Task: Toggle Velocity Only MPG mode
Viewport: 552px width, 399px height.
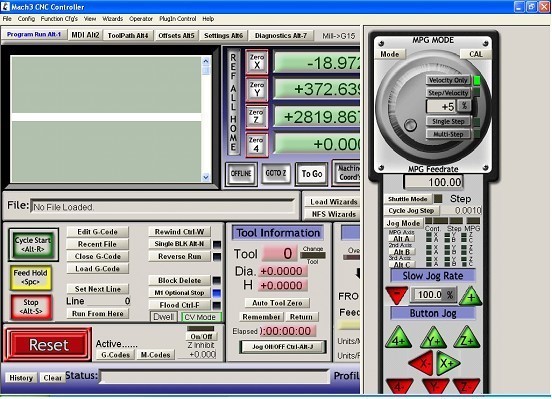Action: tap(448, 80)
